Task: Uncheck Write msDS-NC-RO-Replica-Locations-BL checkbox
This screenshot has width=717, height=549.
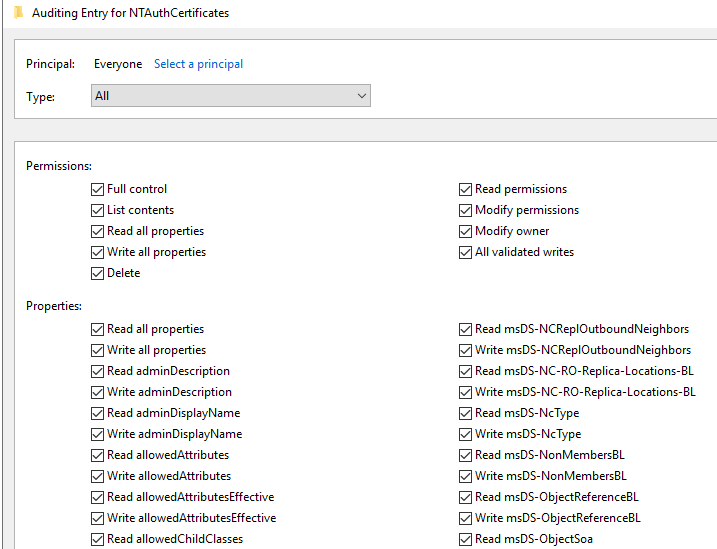Action: [x=465, y=392]
